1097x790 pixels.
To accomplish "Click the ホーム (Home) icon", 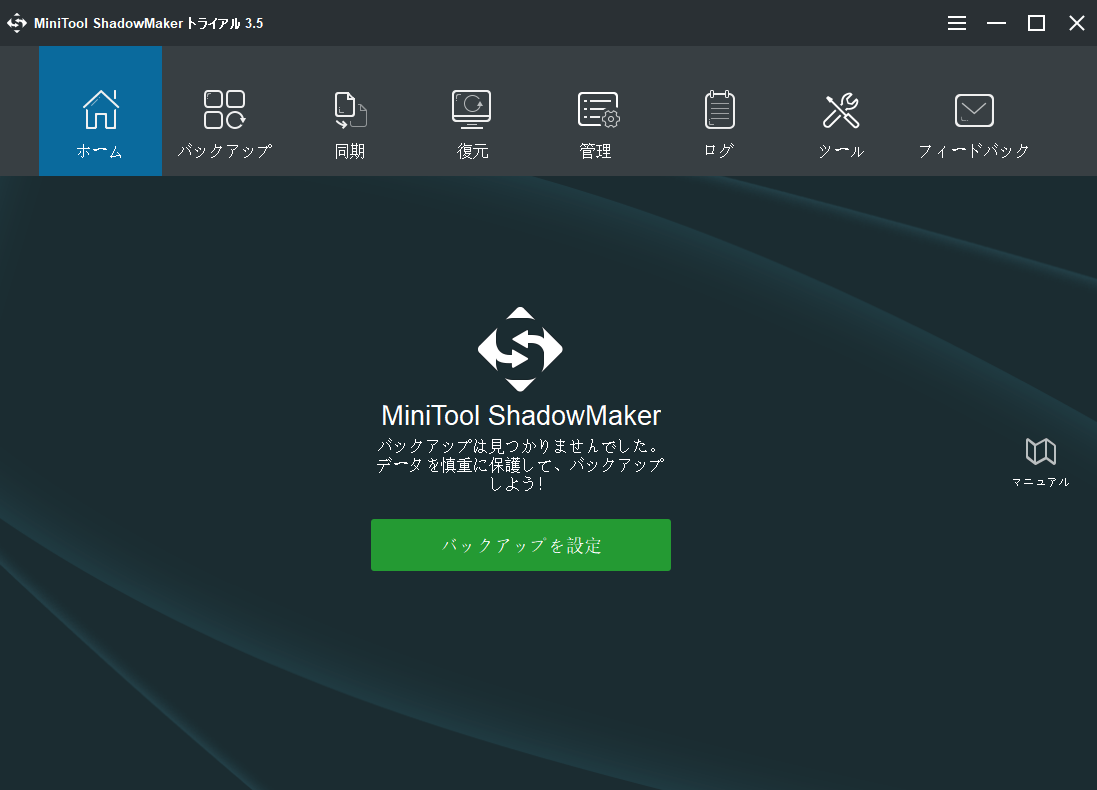I will 100,110.
